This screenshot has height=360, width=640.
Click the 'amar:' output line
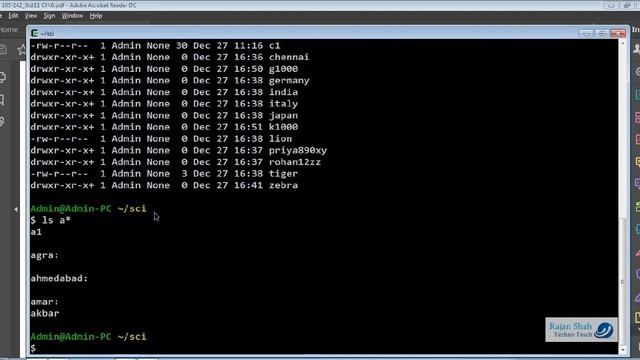click(x=44, y=302)
